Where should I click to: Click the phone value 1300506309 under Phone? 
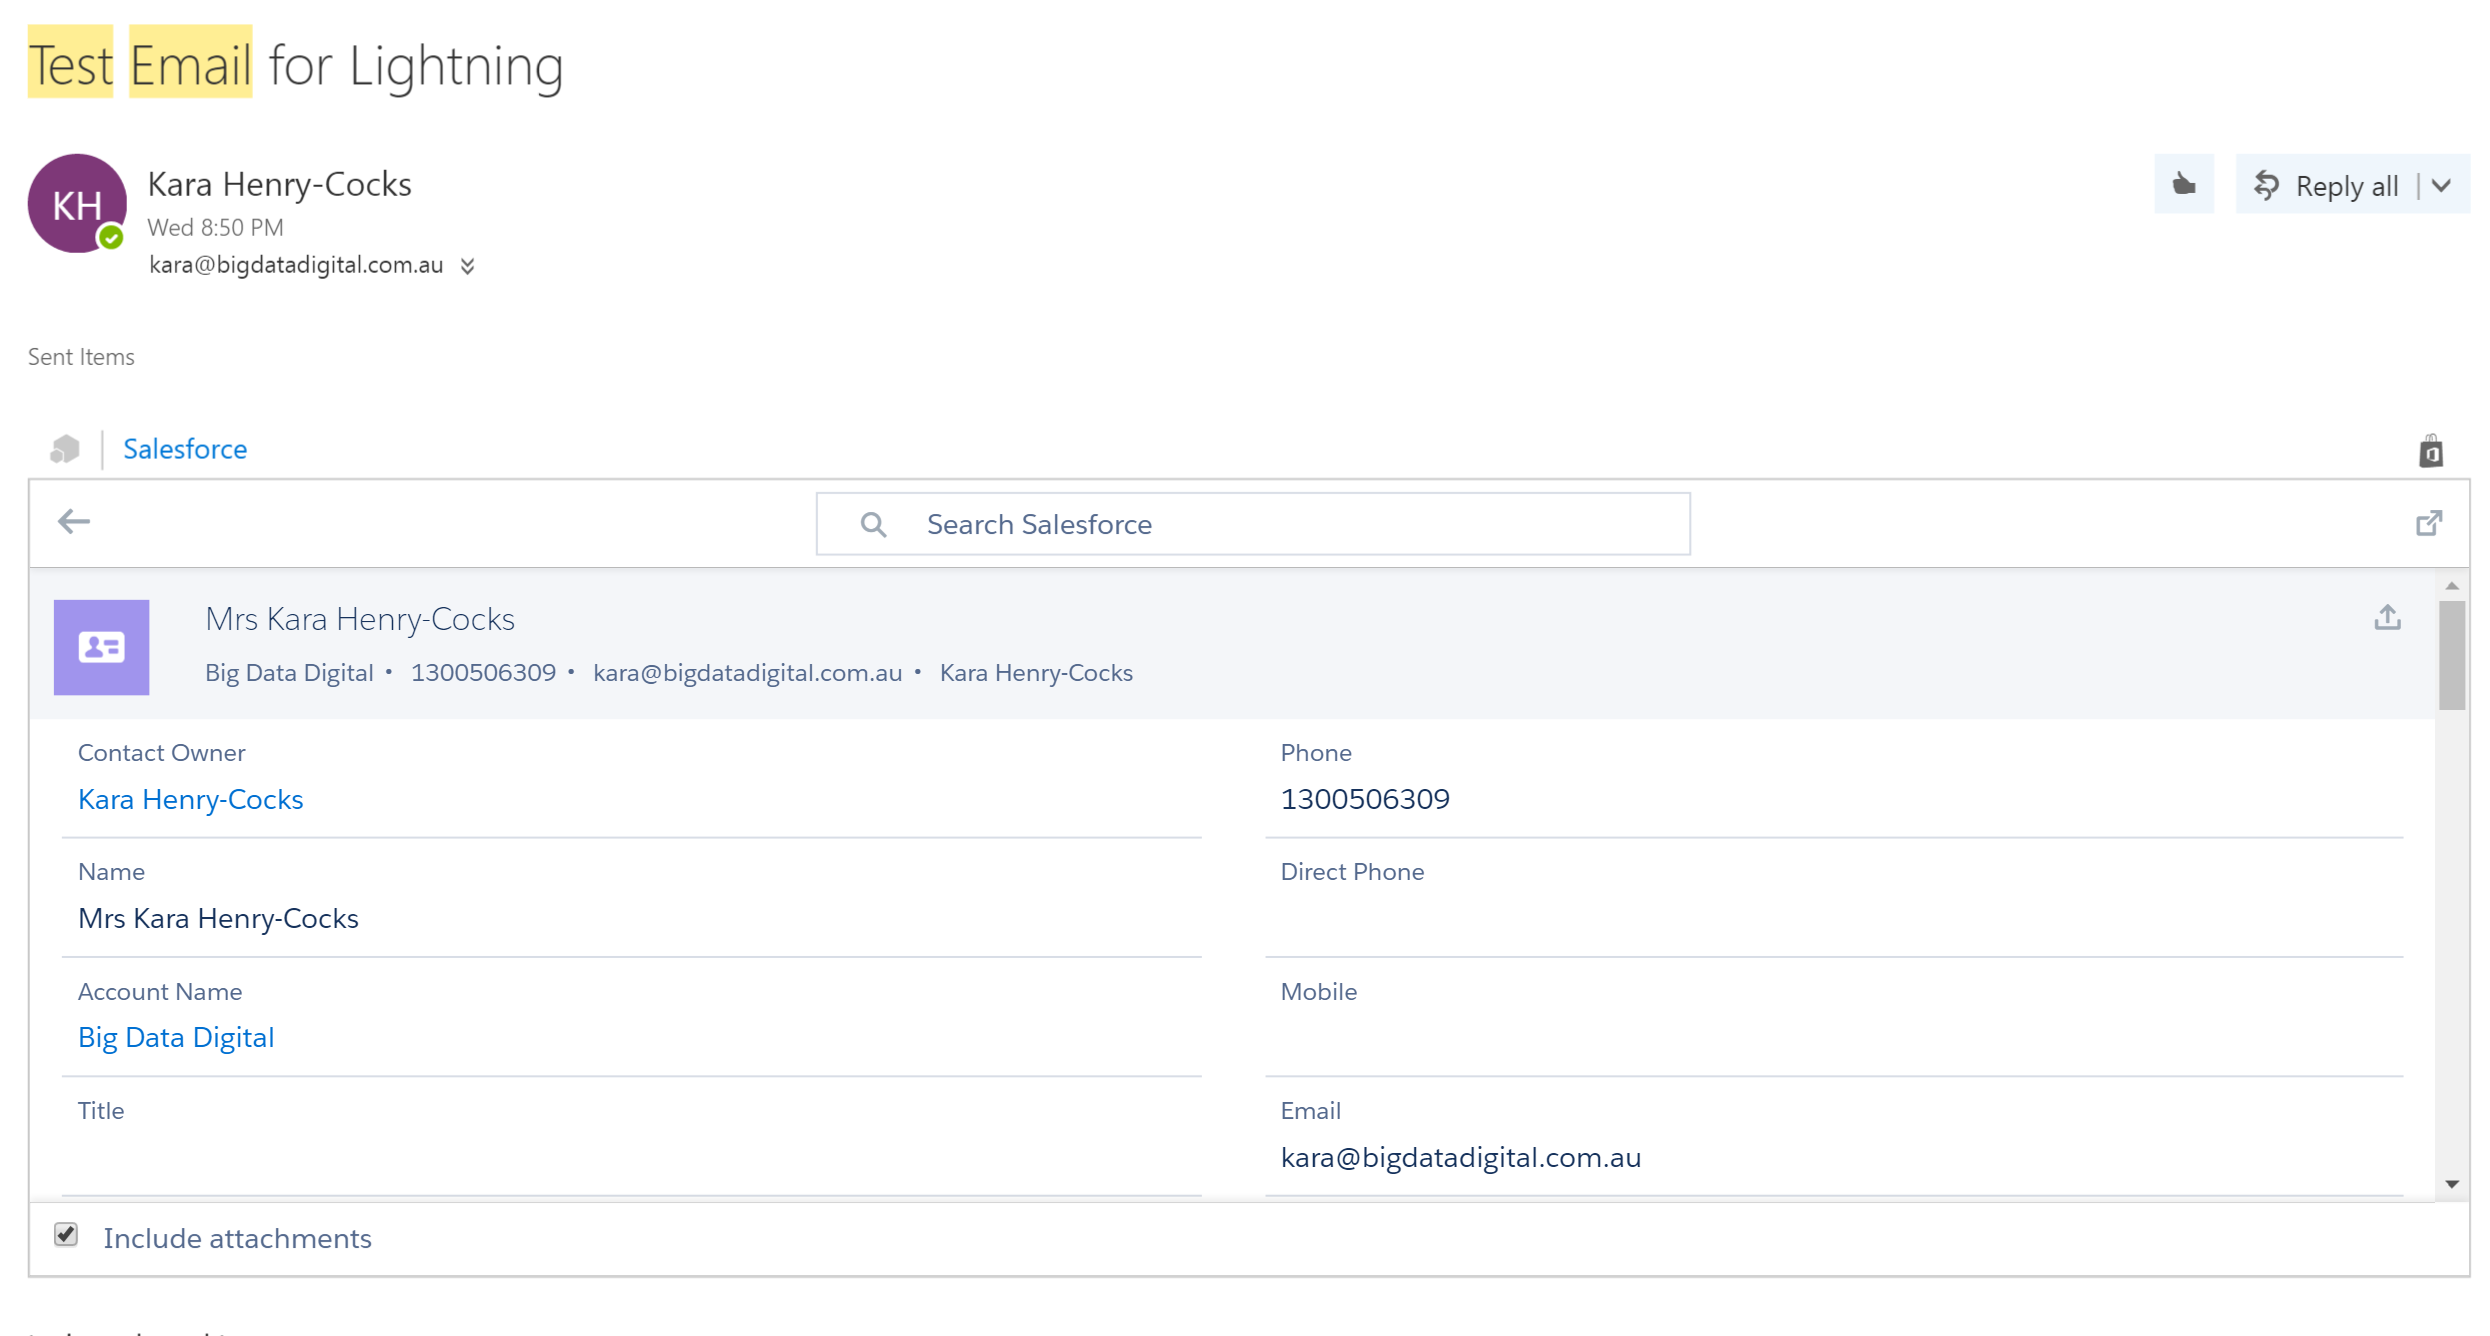pos(1365,799)
